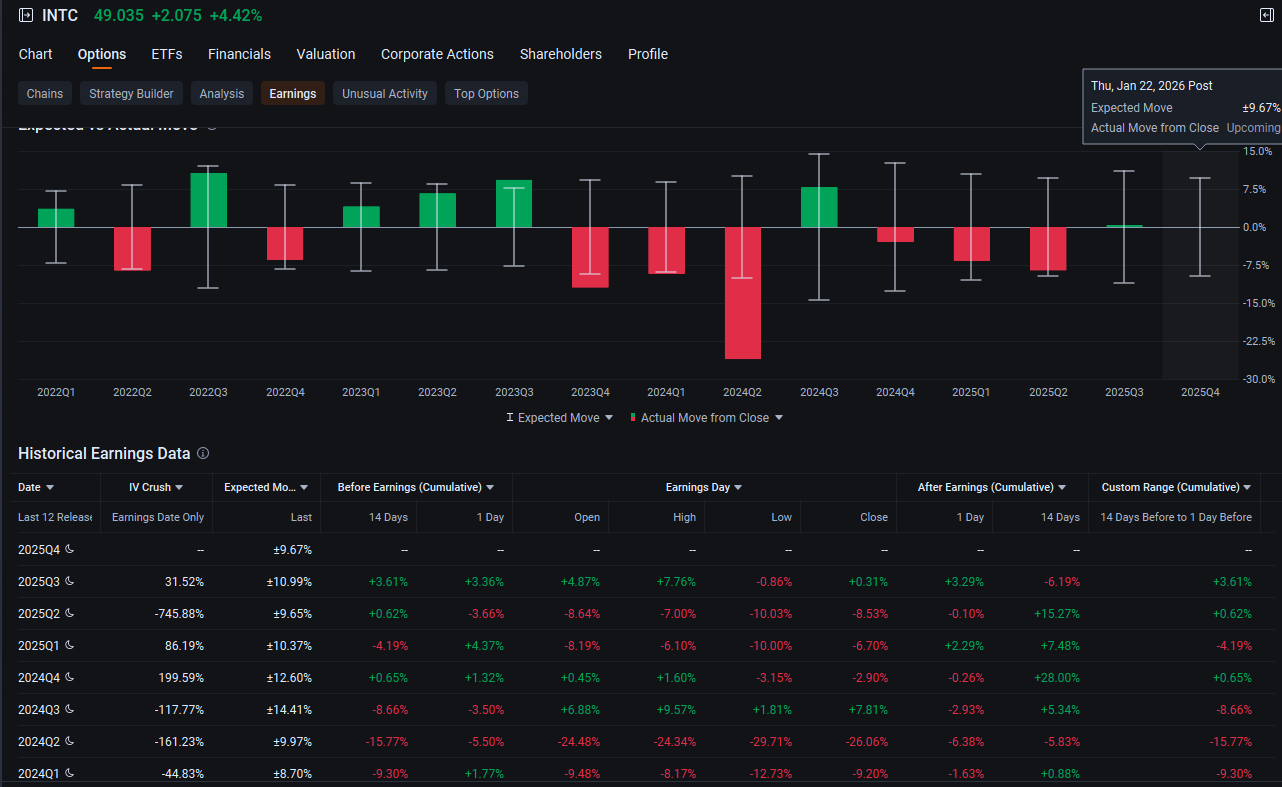Image resolution: width=1282 pixels, height=787 pixels.
Task: Click the -26.06% close value
Action: click(866, 741)
